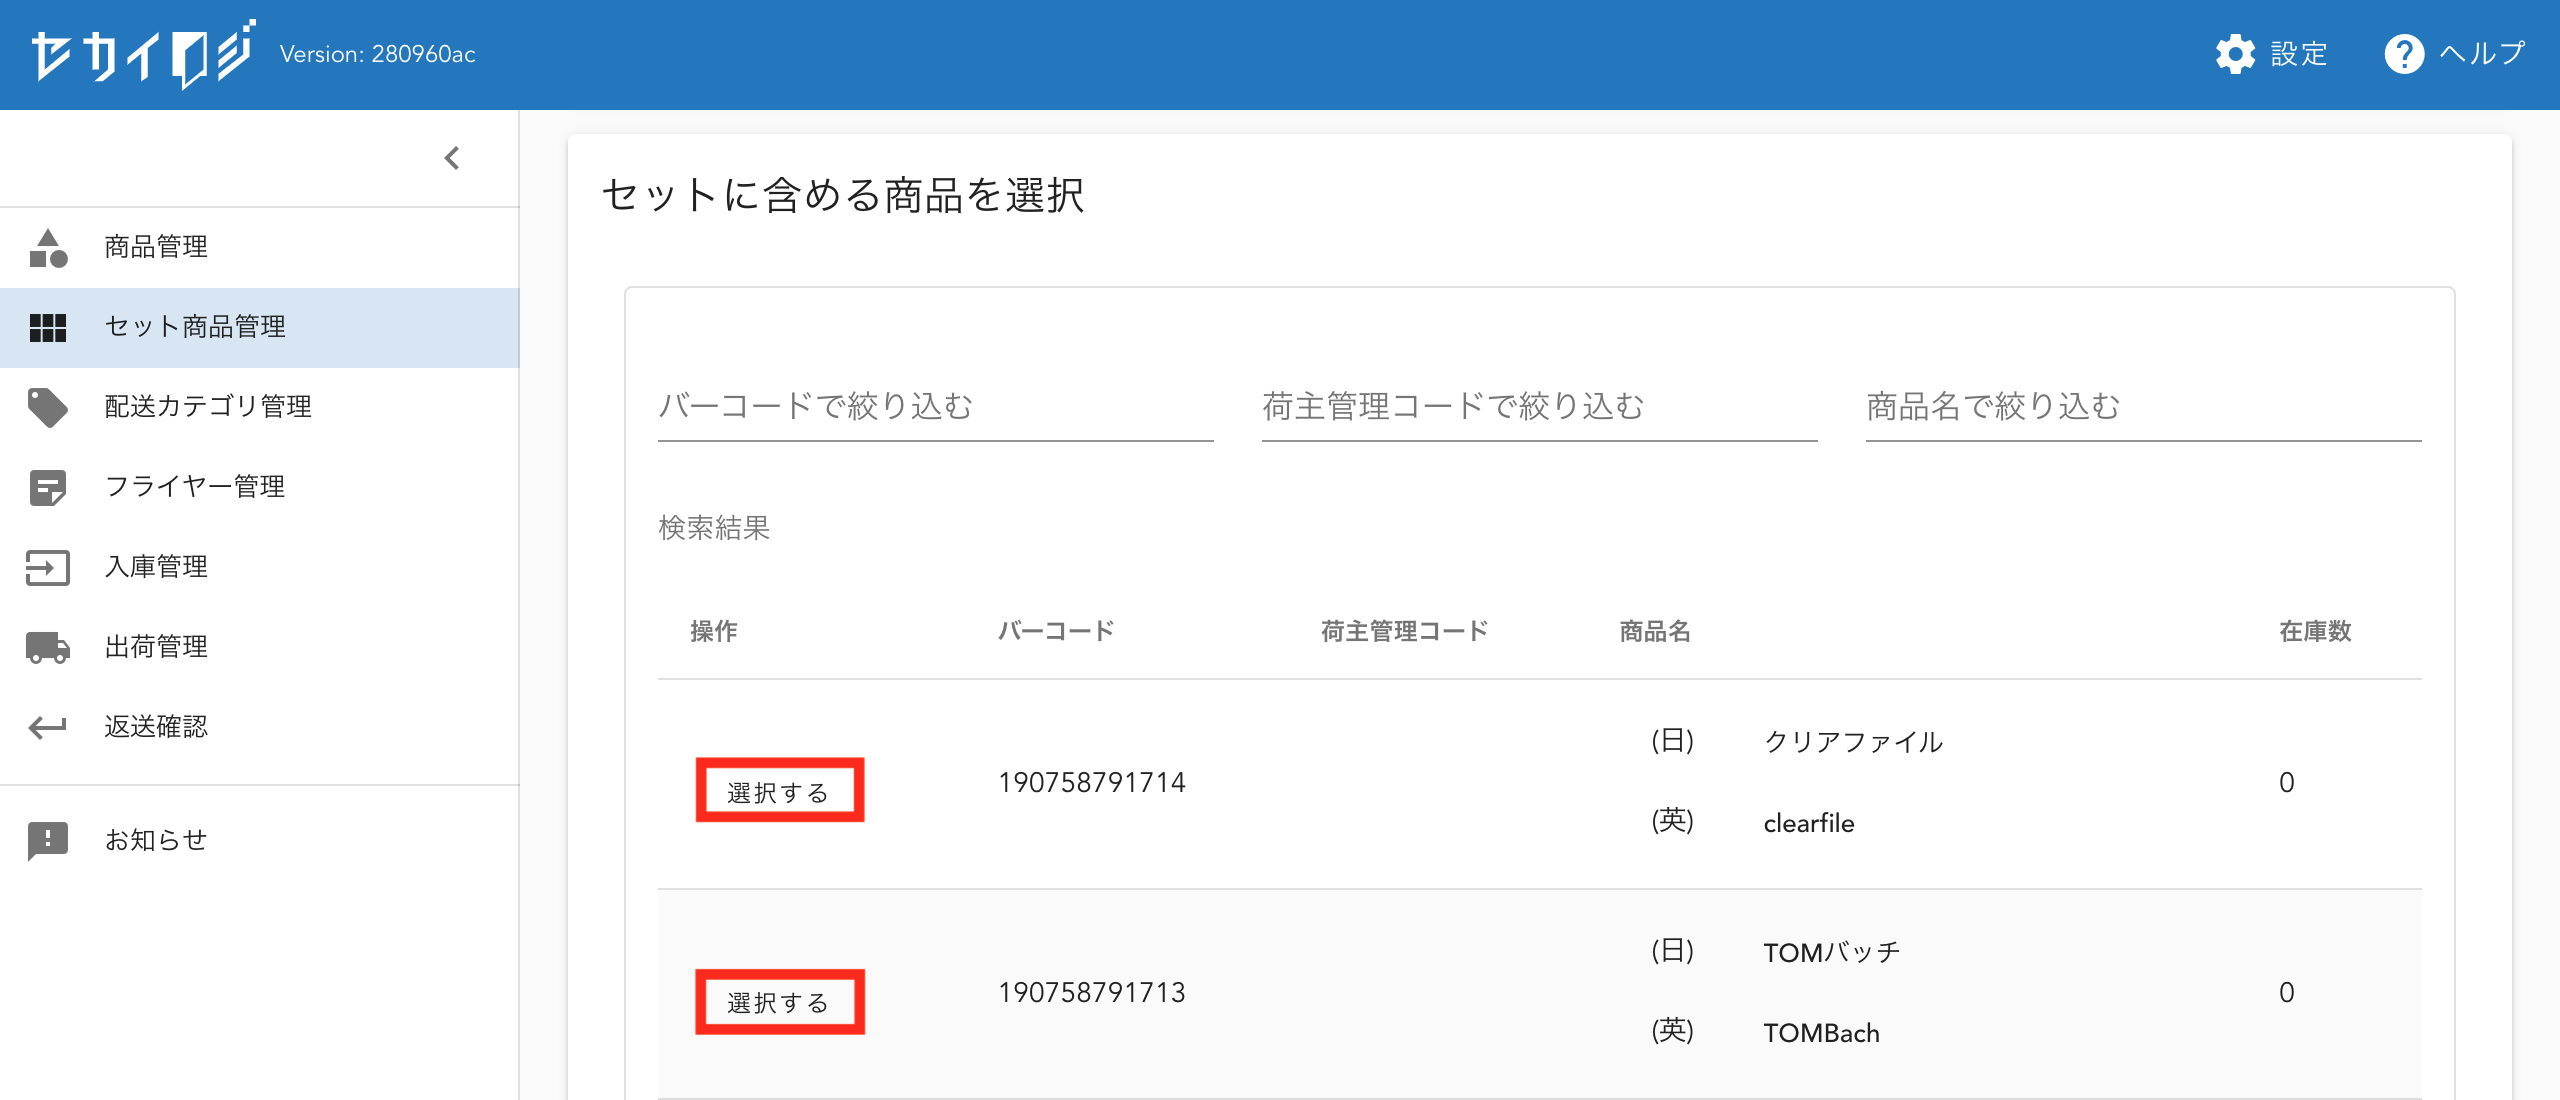
Task: Open 出荷管理 menu item
Action: [156, 647]
